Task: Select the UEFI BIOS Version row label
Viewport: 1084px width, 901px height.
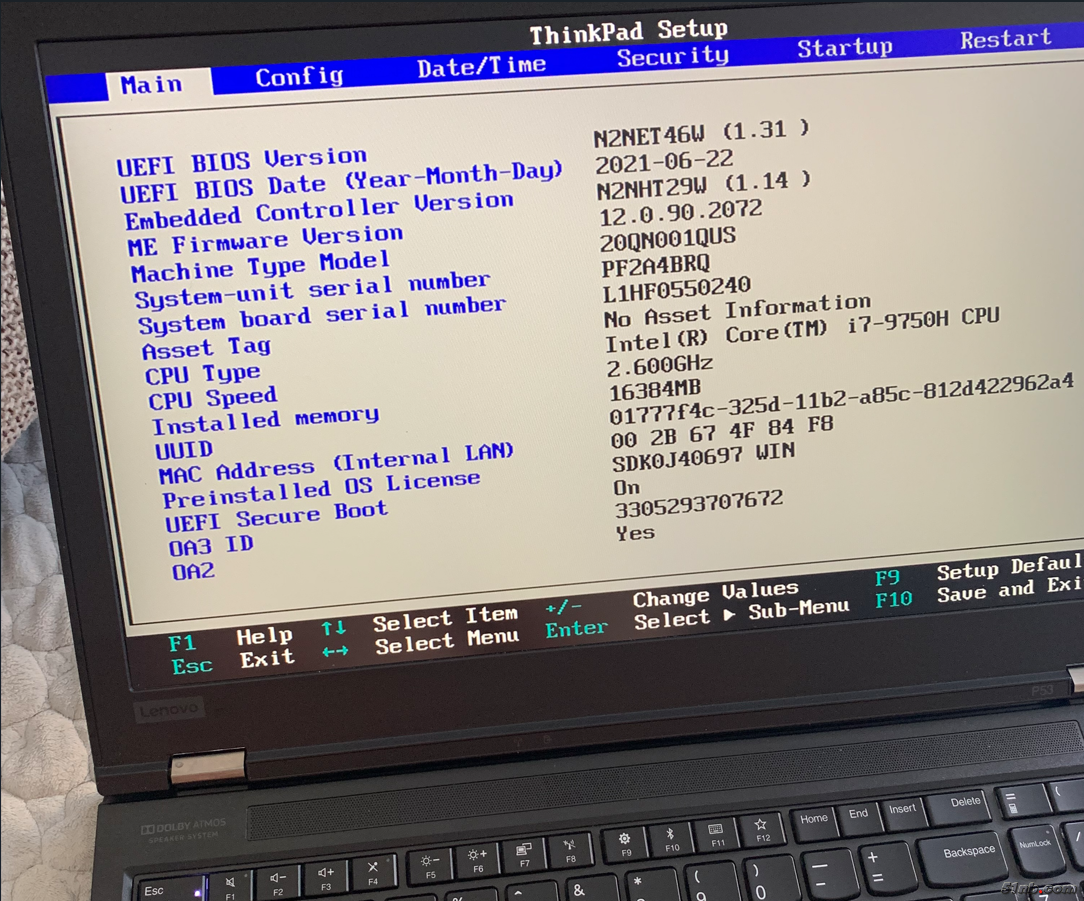Action: [x=241, y=161]
